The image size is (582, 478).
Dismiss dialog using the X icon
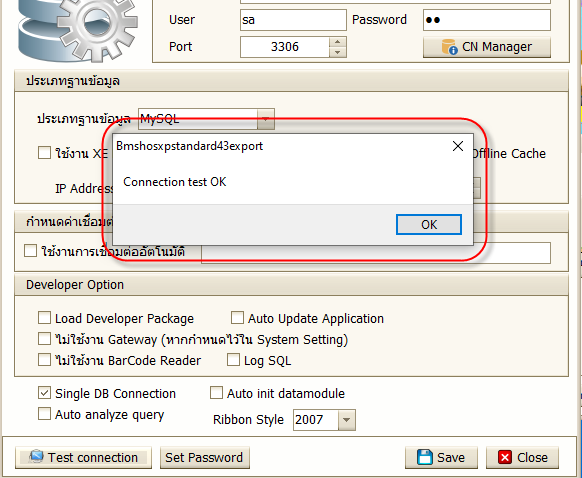pos(458,146)
